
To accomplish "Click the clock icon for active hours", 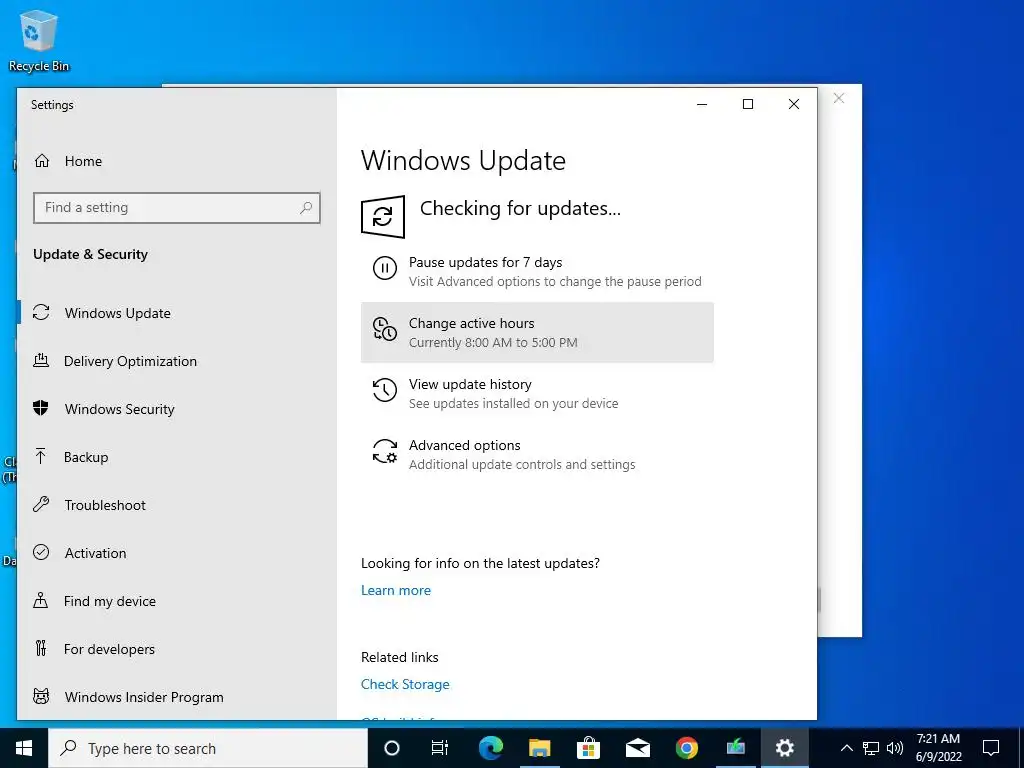I will (x=385, y=328).
